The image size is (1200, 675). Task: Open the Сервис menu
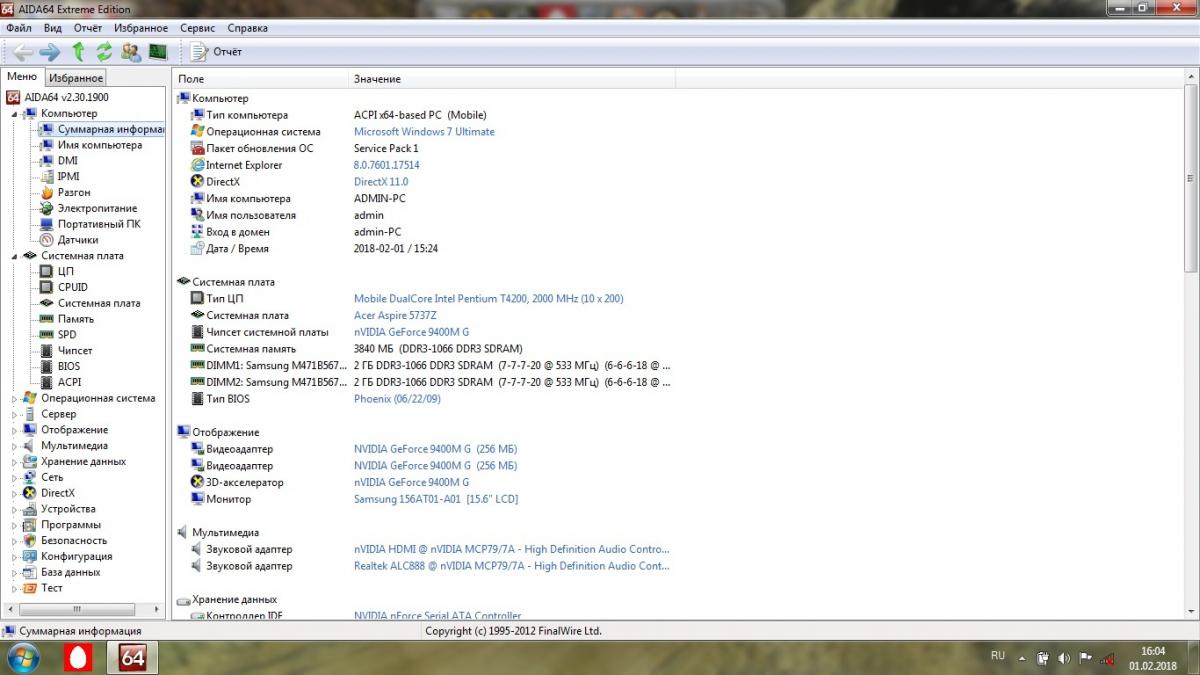(197, 28)
